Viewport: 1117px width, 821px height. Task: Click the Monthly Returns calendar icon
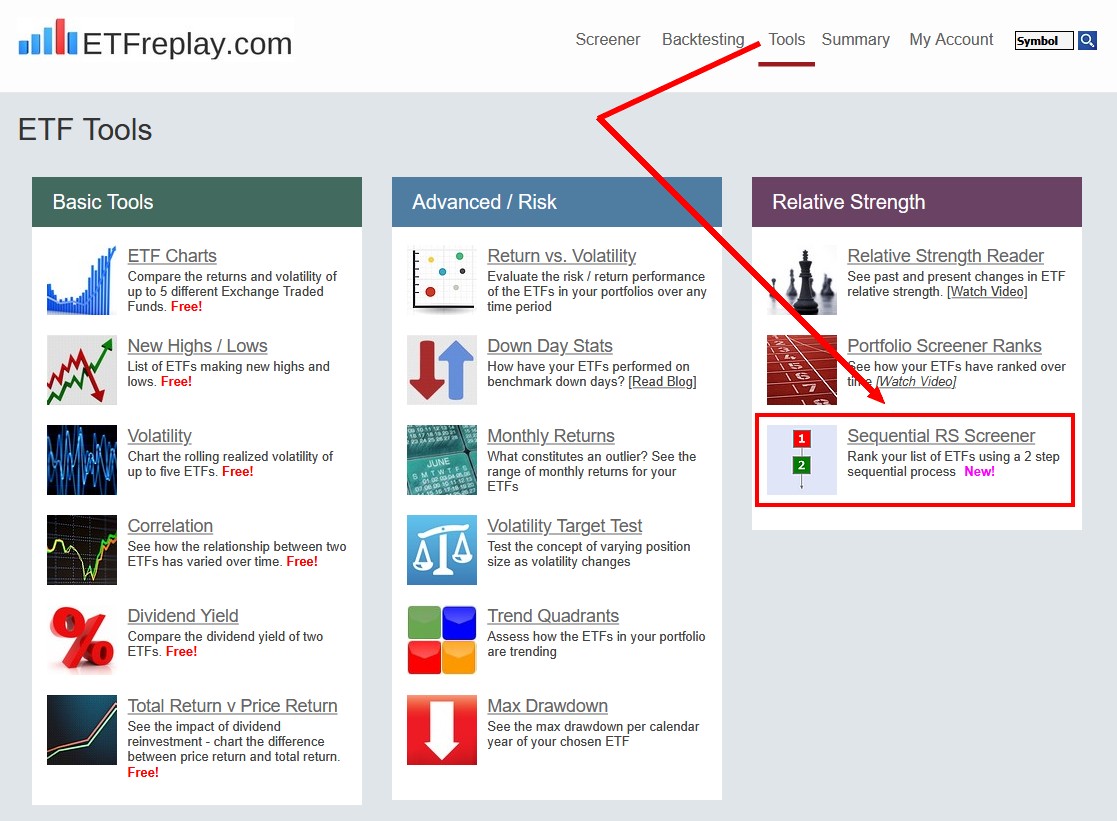click(442, 460)
